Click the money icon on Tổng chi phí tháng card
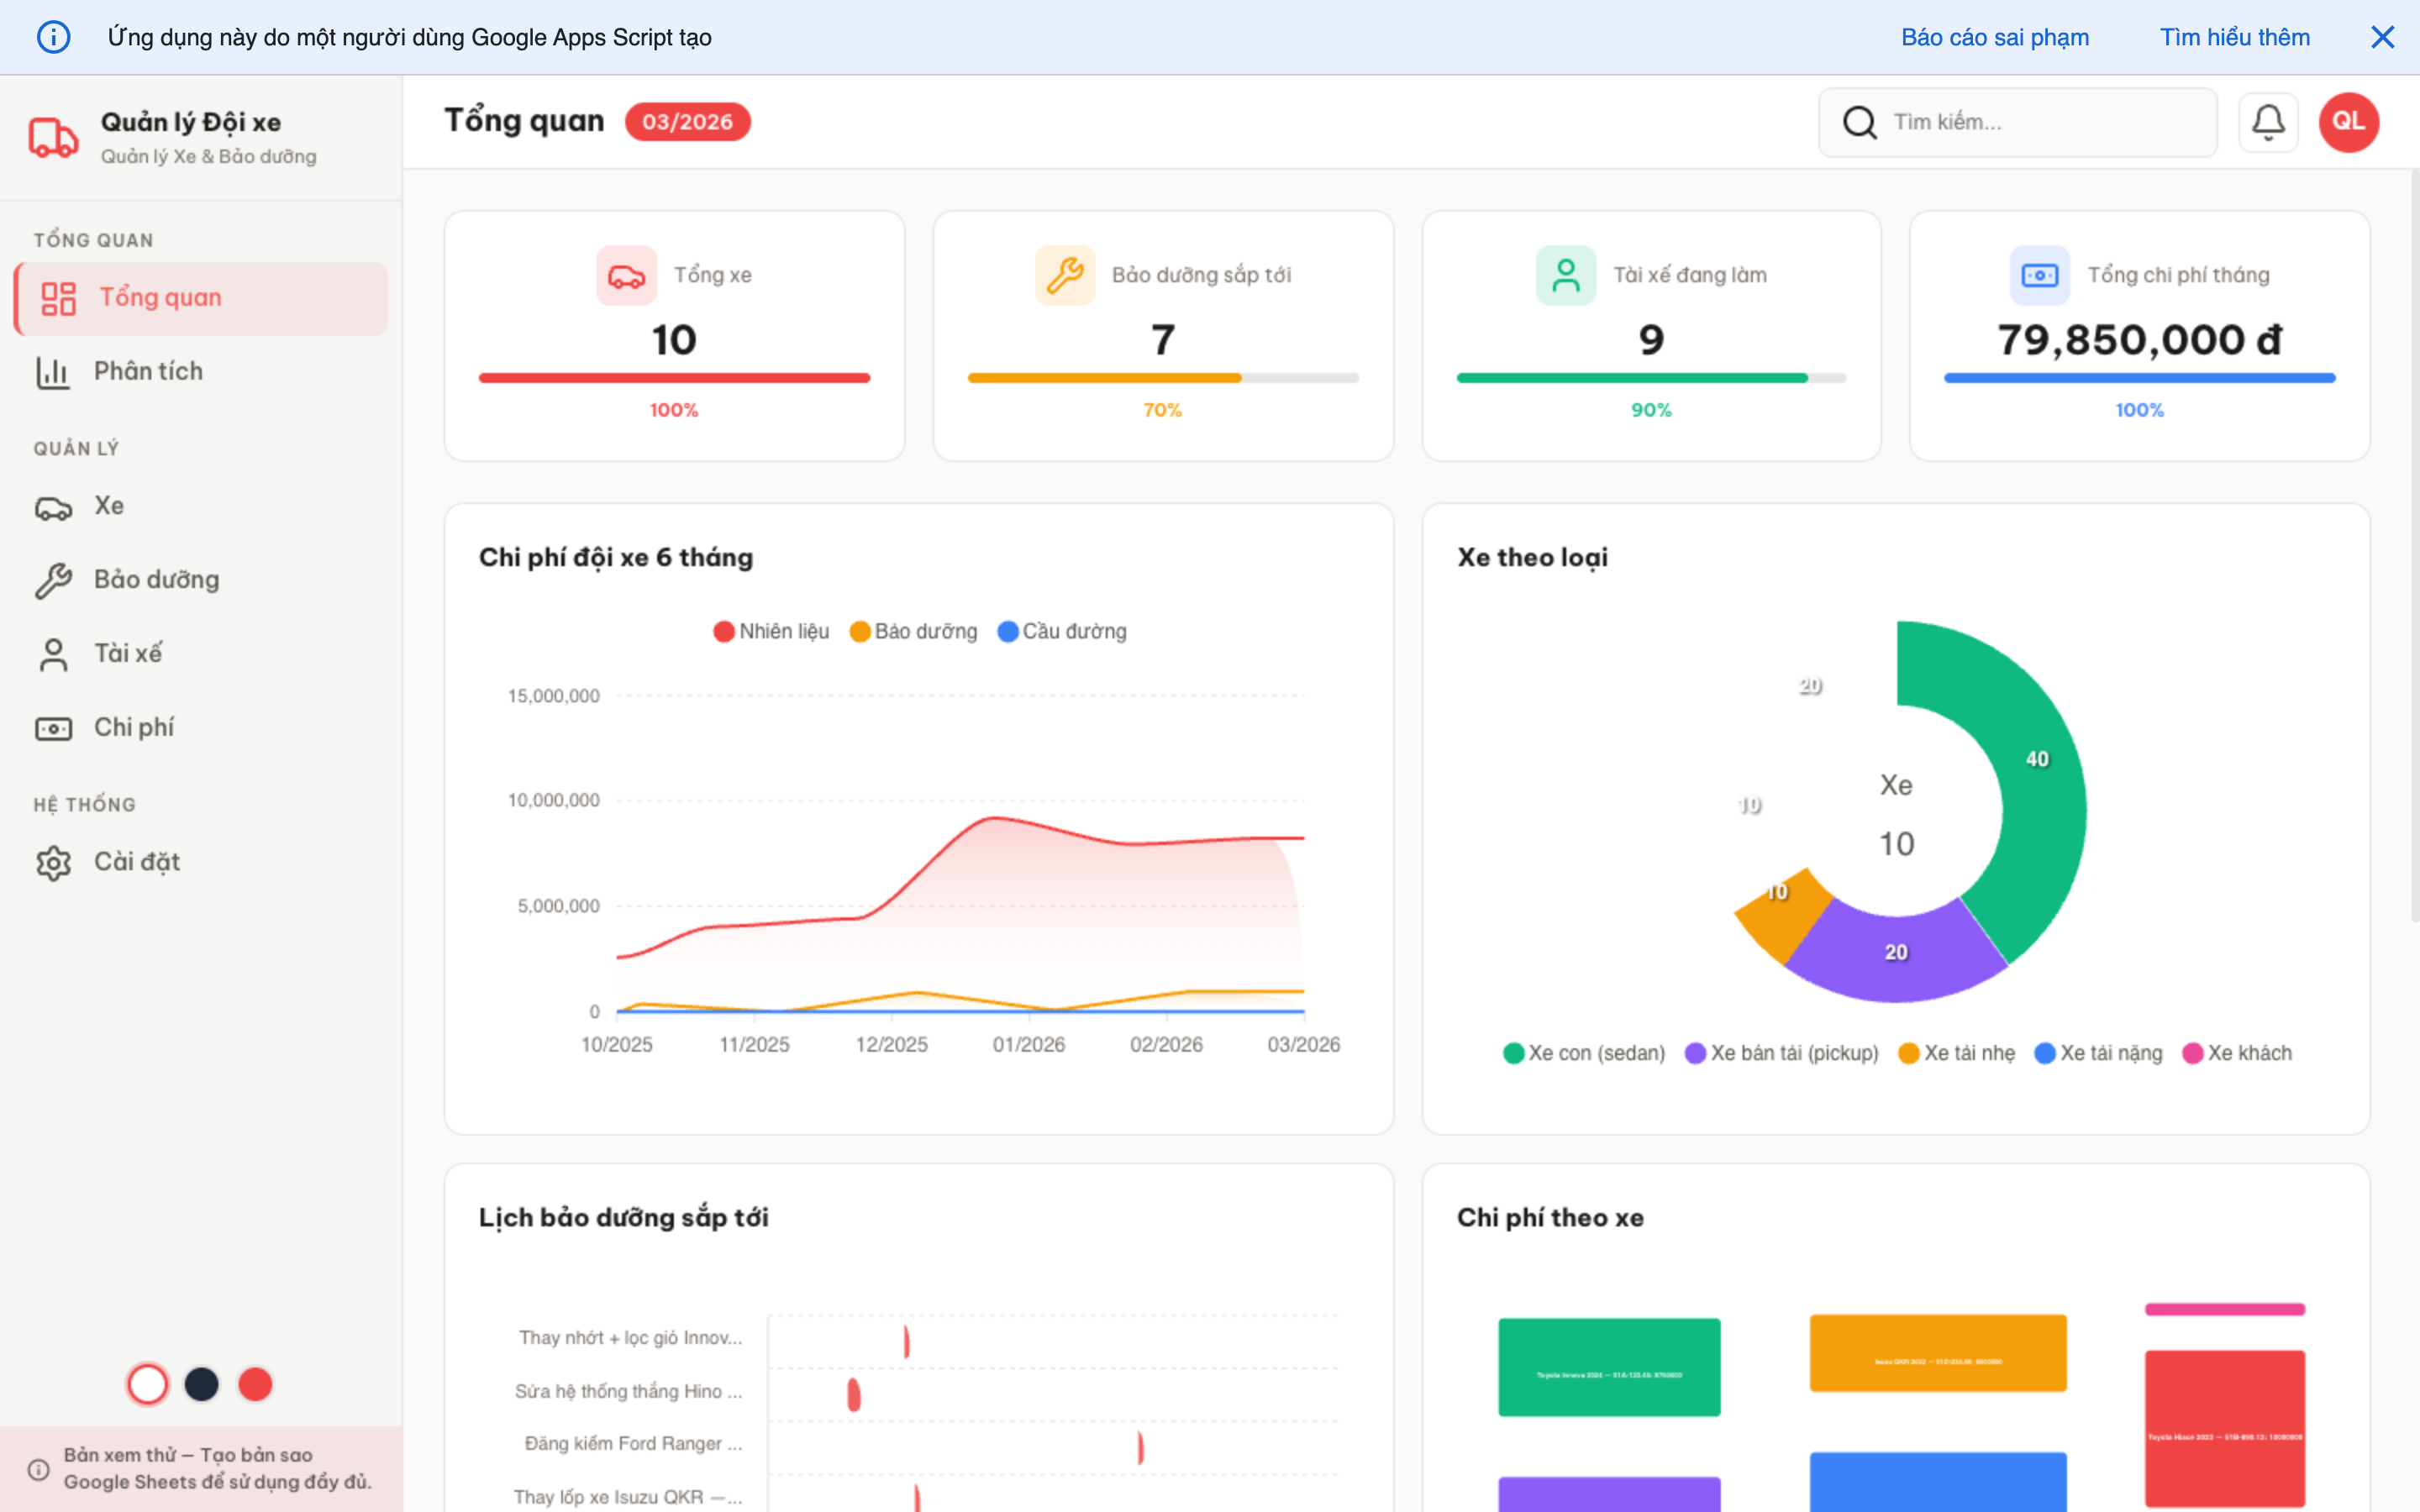Viewport: 2420px width, 1512px height. [2039, 275]
